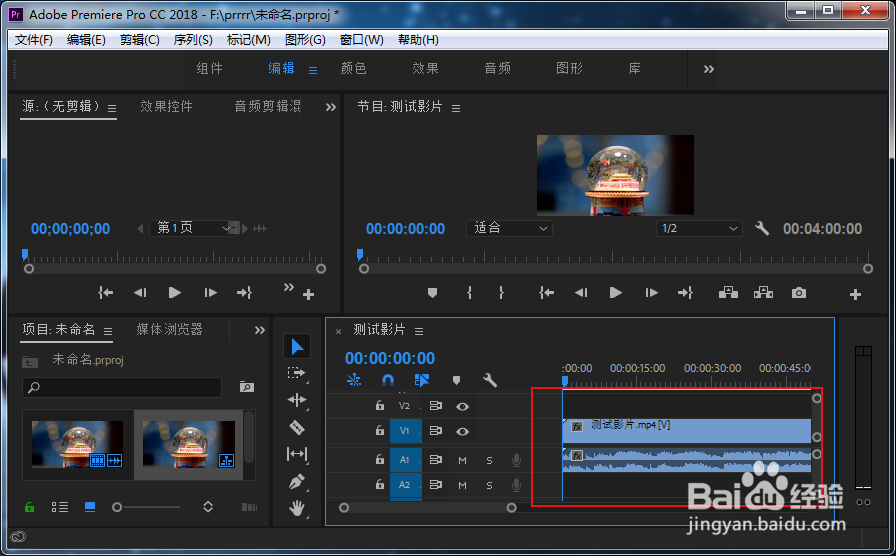Mark Out point in Program monitor

pyautogui.click(x=501, y=293)
